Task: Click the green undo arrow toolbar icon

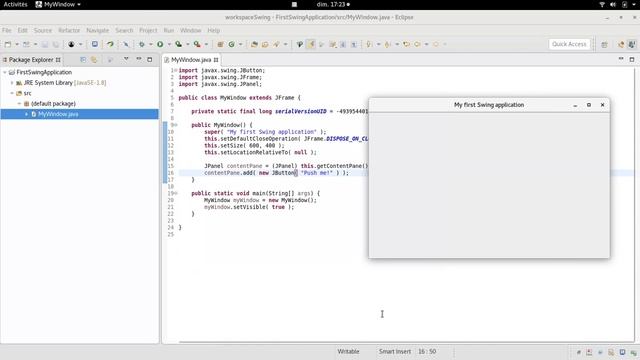Action: coord(110,44)
